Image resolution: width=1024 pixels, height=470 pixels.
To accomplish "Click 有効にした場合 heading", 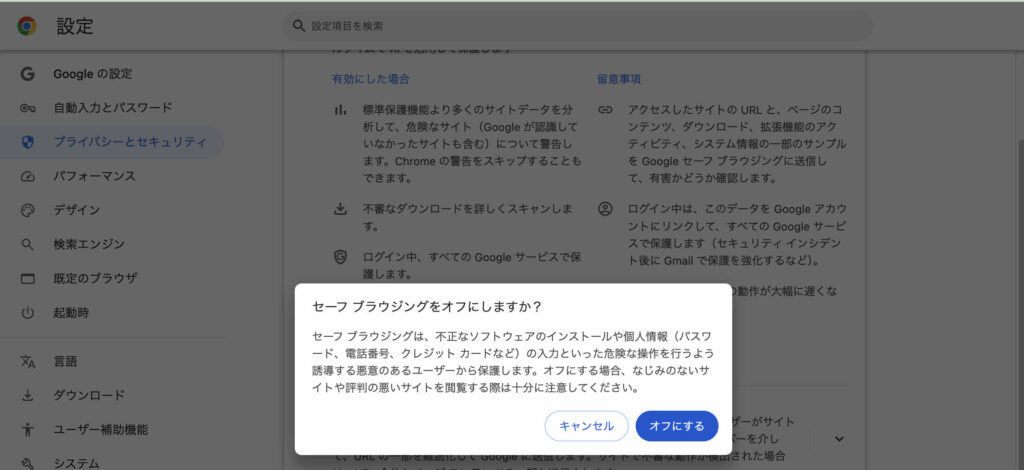I will tap(370, 79).
